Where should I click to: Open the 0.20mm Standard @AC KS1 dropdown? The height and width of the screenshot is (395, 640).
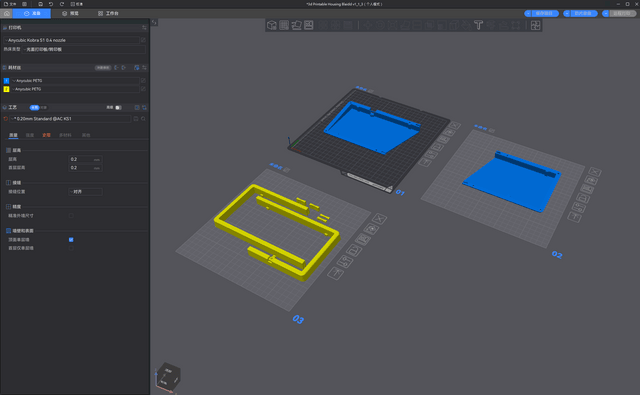[71, 119]
